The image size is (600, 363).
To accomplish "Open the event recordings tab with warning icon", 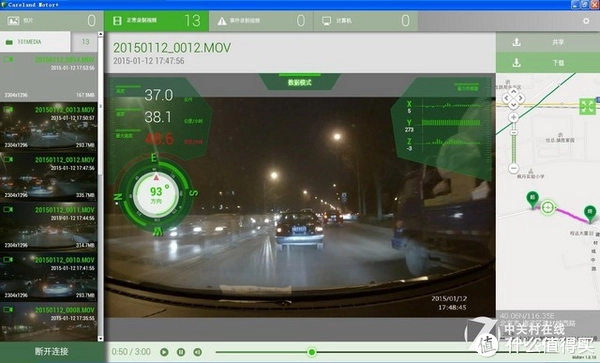I will tap(261, 21).
